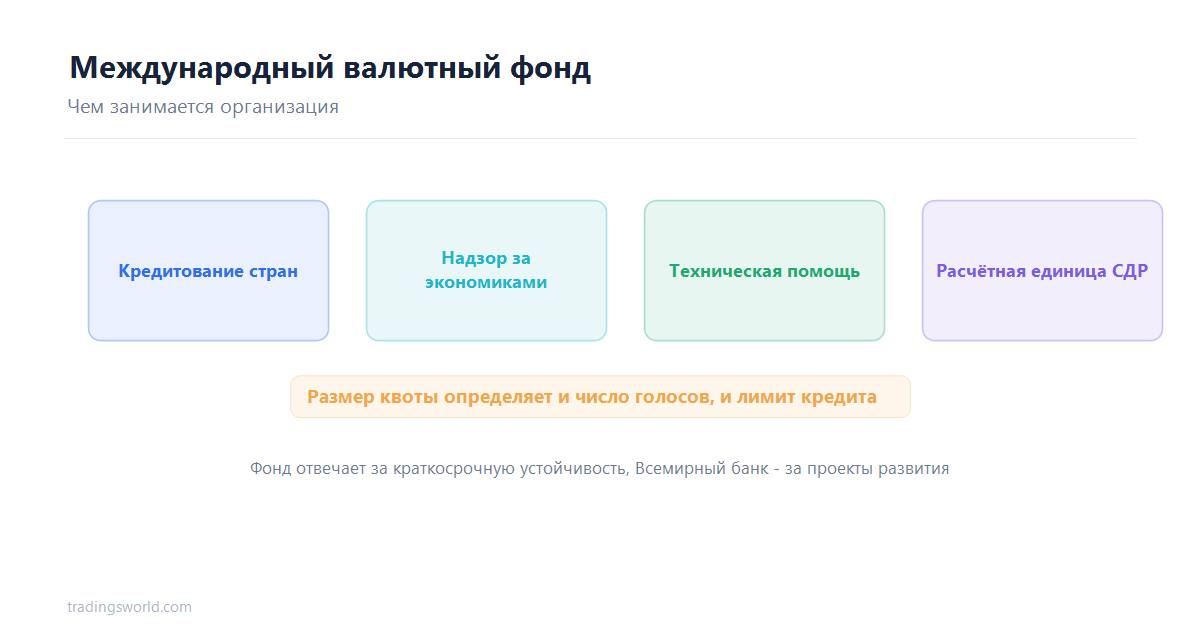Select the "Надзор за экономиками" teal card
Viewport: 1200px width, 640px height.
tap(486, 271)
